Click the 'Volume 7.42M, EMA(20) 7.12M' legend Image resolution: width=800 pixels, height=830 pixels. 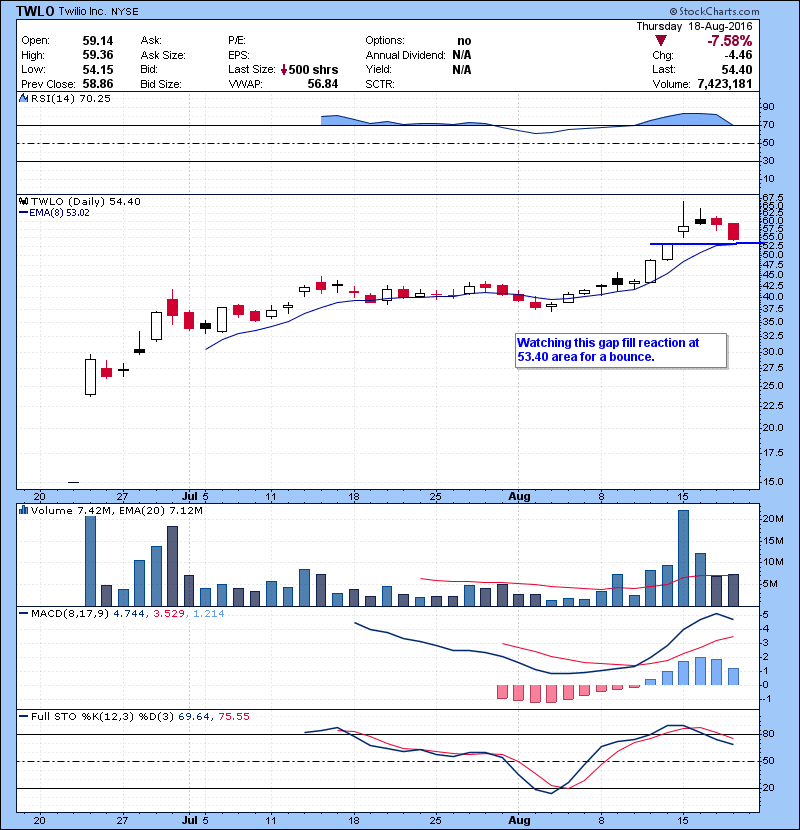coord(116,510)
